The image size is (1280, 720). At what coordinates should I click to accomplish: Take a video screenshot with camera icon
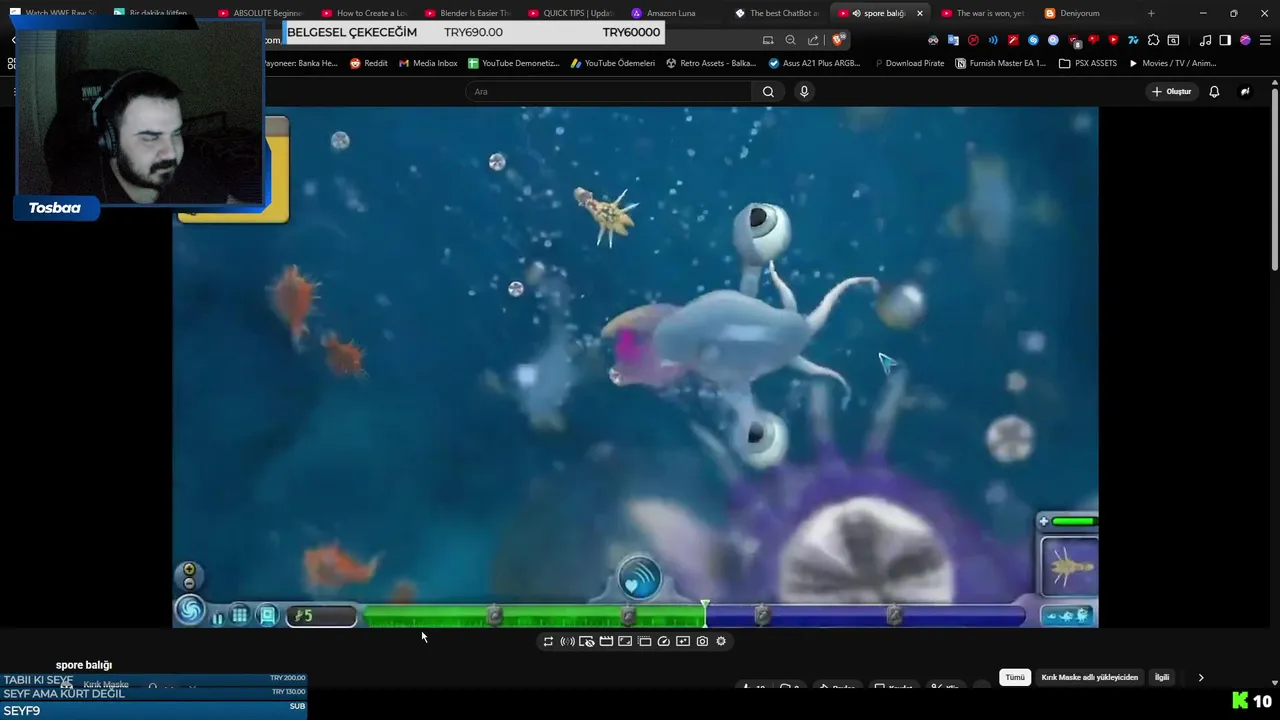[x=702, y=641]
